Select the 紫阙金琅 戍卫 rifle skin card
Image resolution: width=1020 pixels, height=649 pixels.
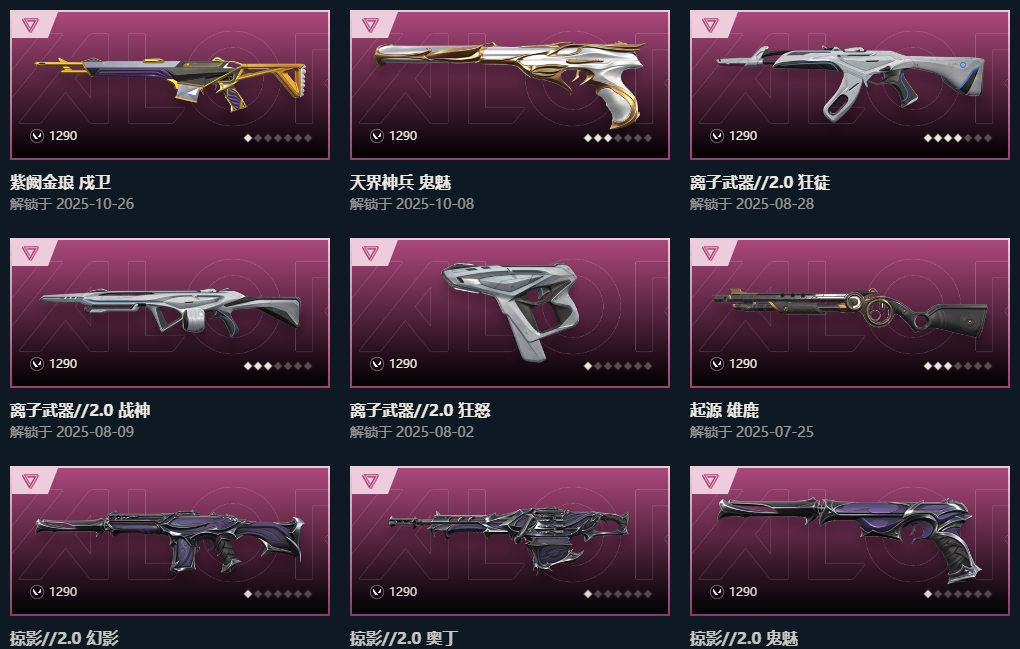pos(170,85)
